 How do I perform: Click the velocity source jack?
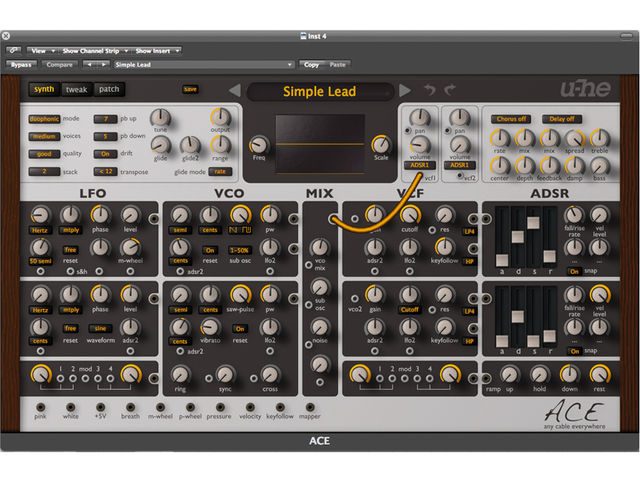(250, 407)
